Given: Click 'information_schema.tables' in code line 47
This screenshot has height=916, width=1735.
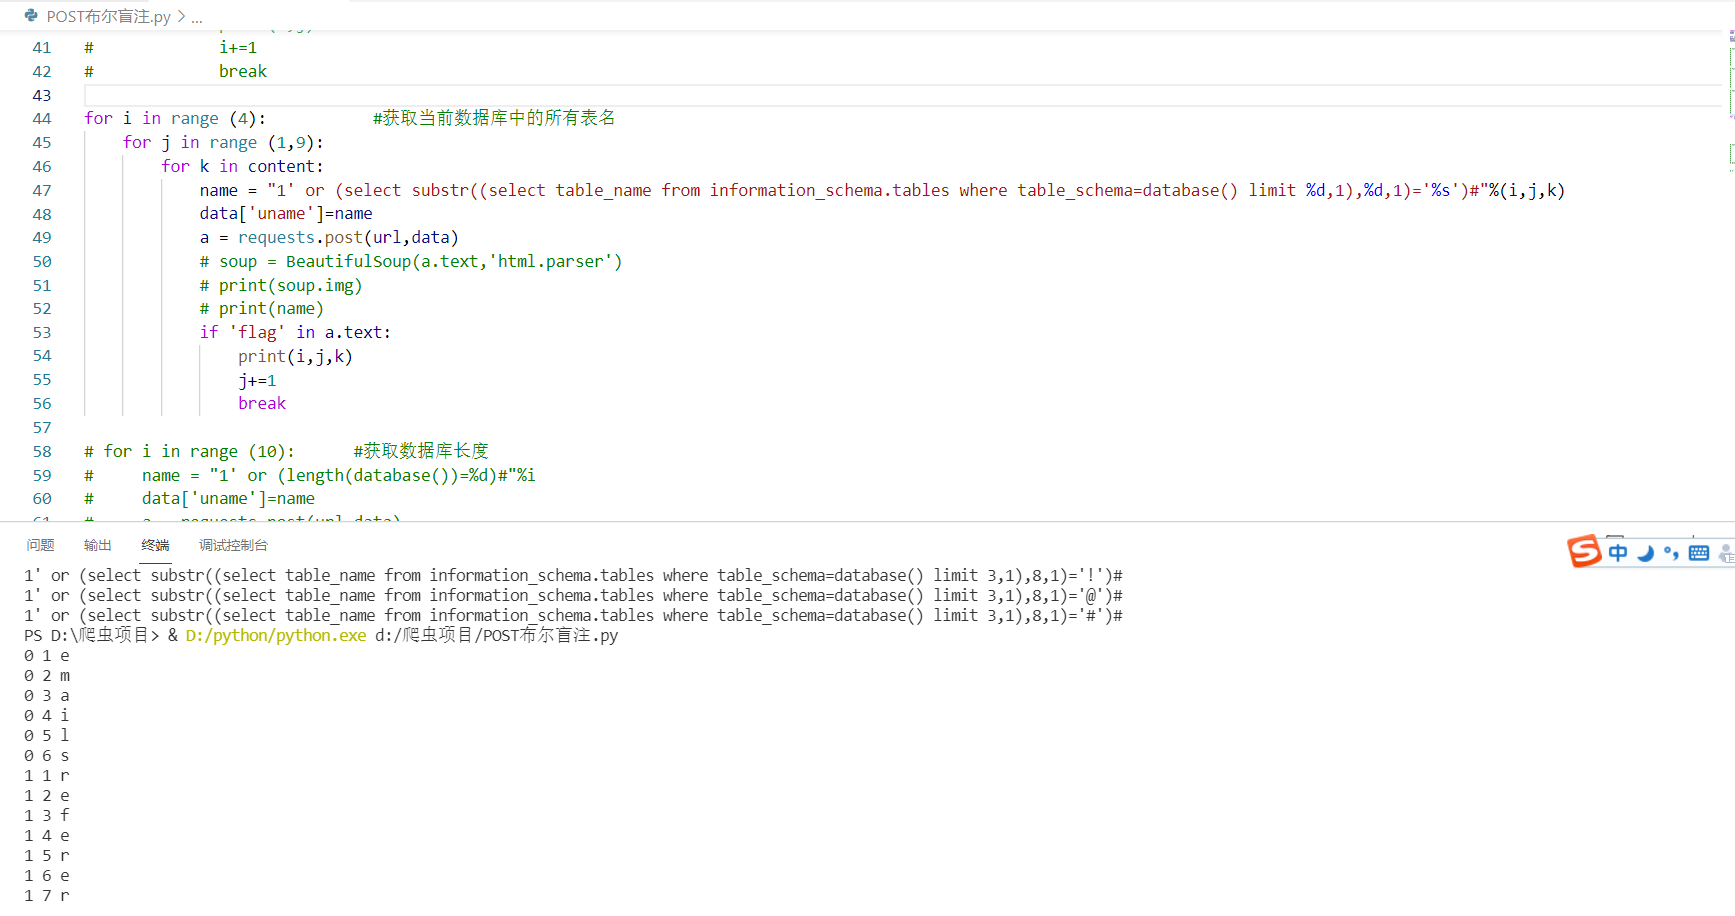Looking at the screenshot, I should point(830,191).
